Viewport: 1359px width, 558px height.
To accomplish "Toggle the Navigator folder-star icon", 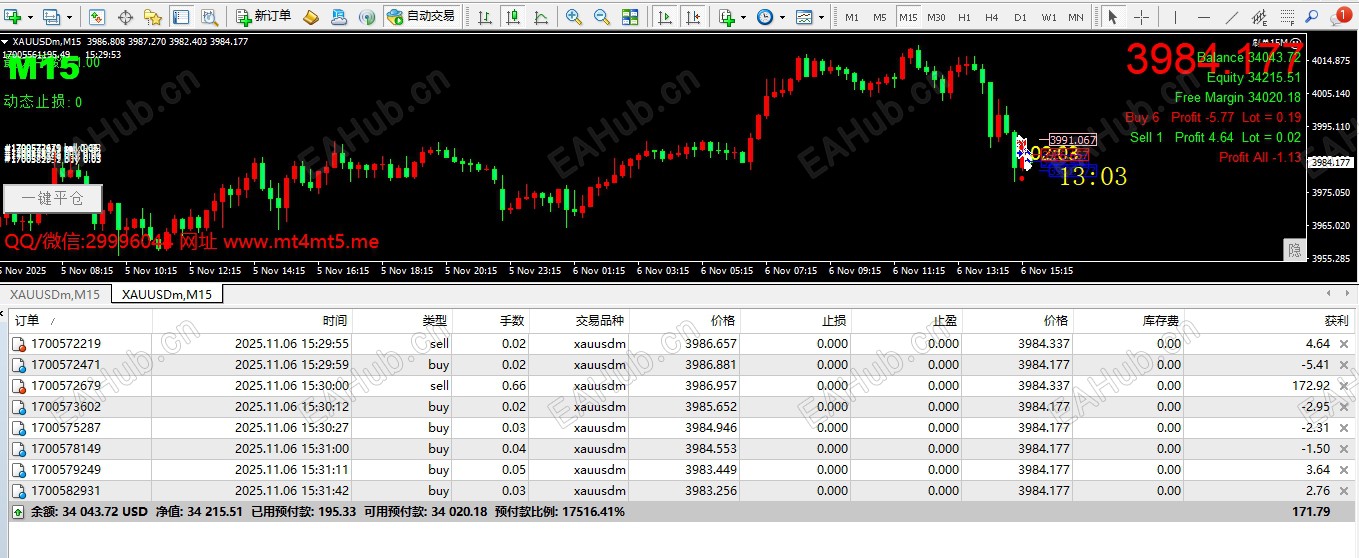I will (152, 17).
